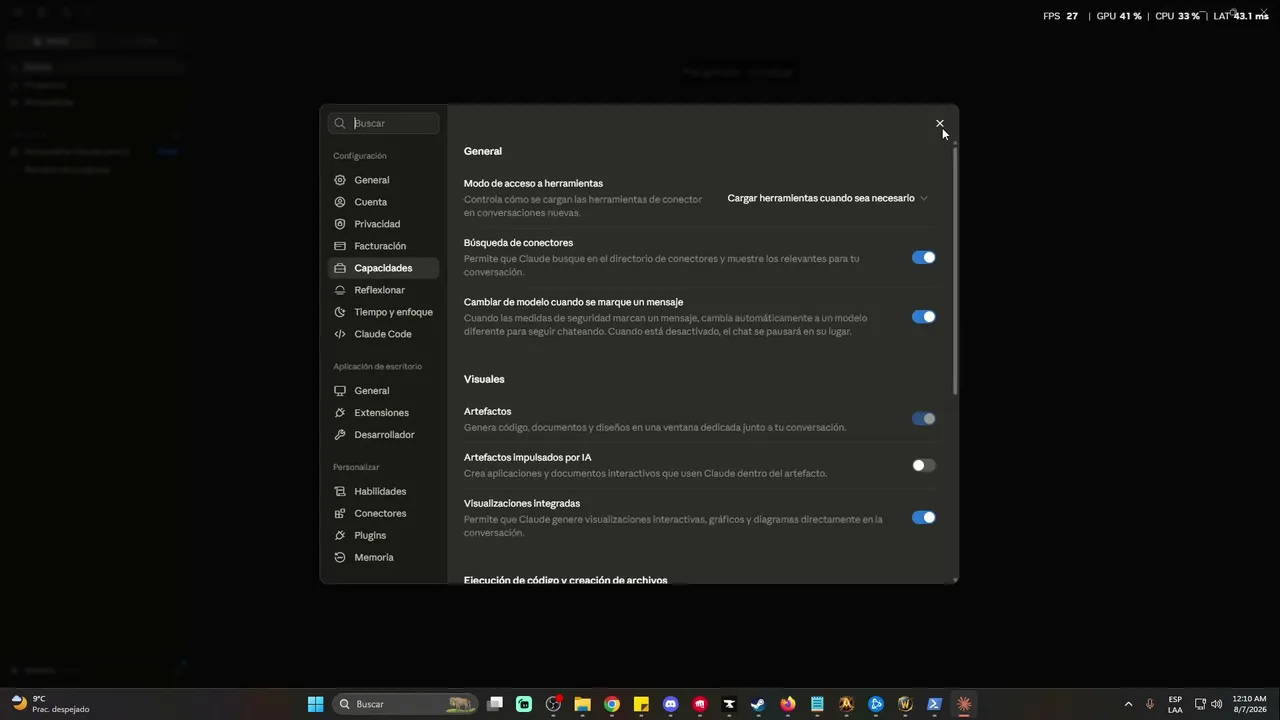Open the World of Warcraft taskbar icon

point(905,704)
